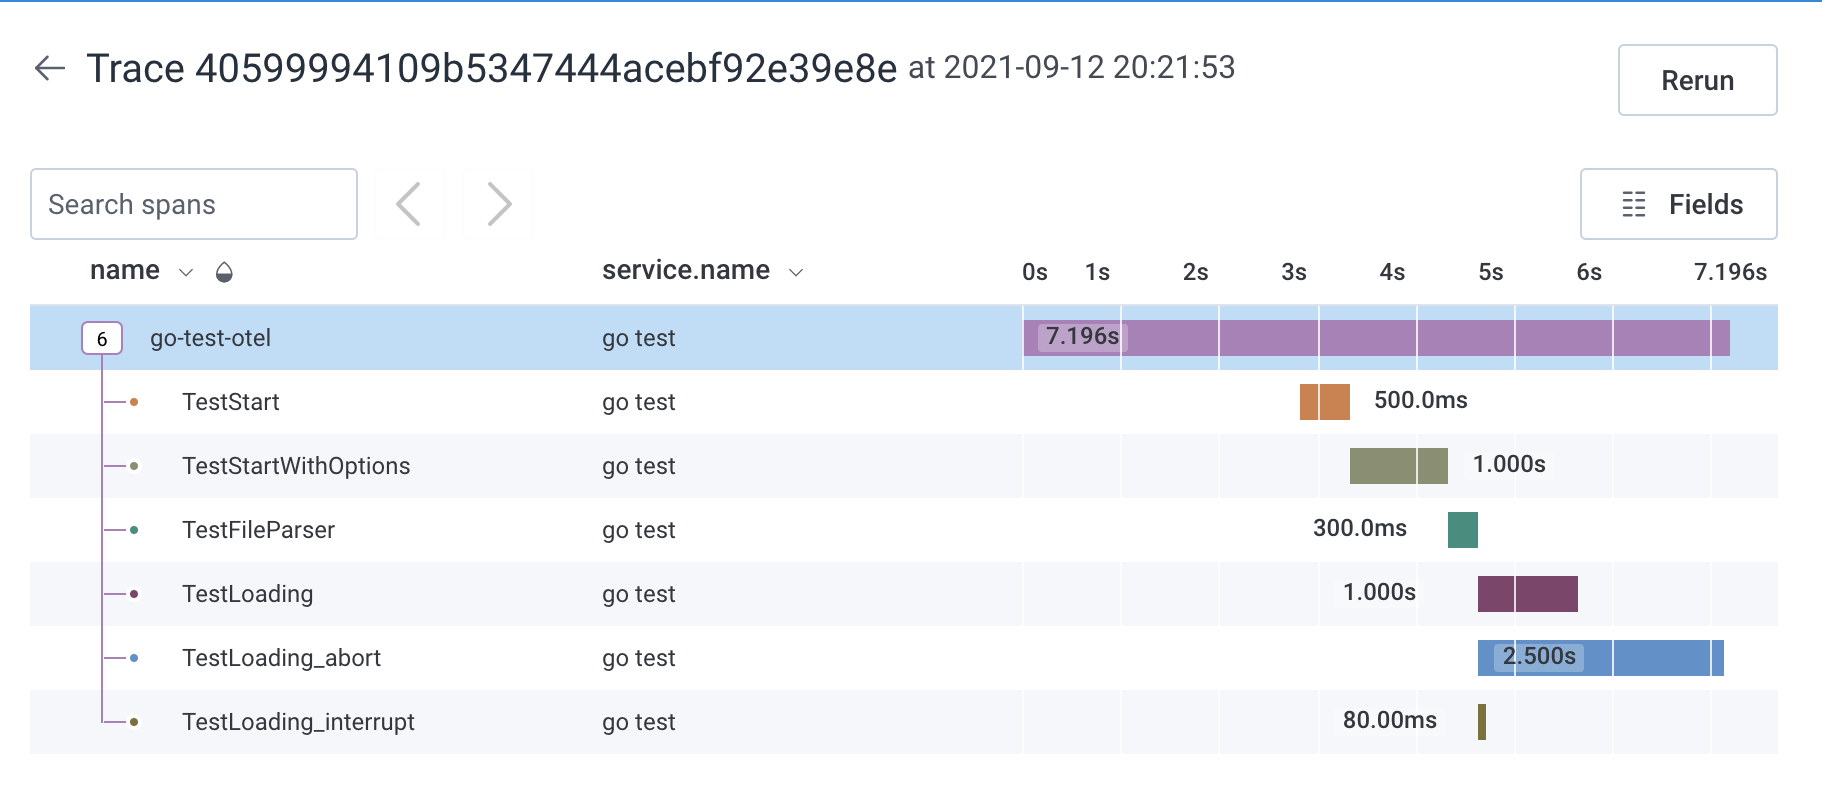This screenshot has height=802, width=1822.
Task: Click the maroon dot beside TestLoading
Action: (134, 594)
